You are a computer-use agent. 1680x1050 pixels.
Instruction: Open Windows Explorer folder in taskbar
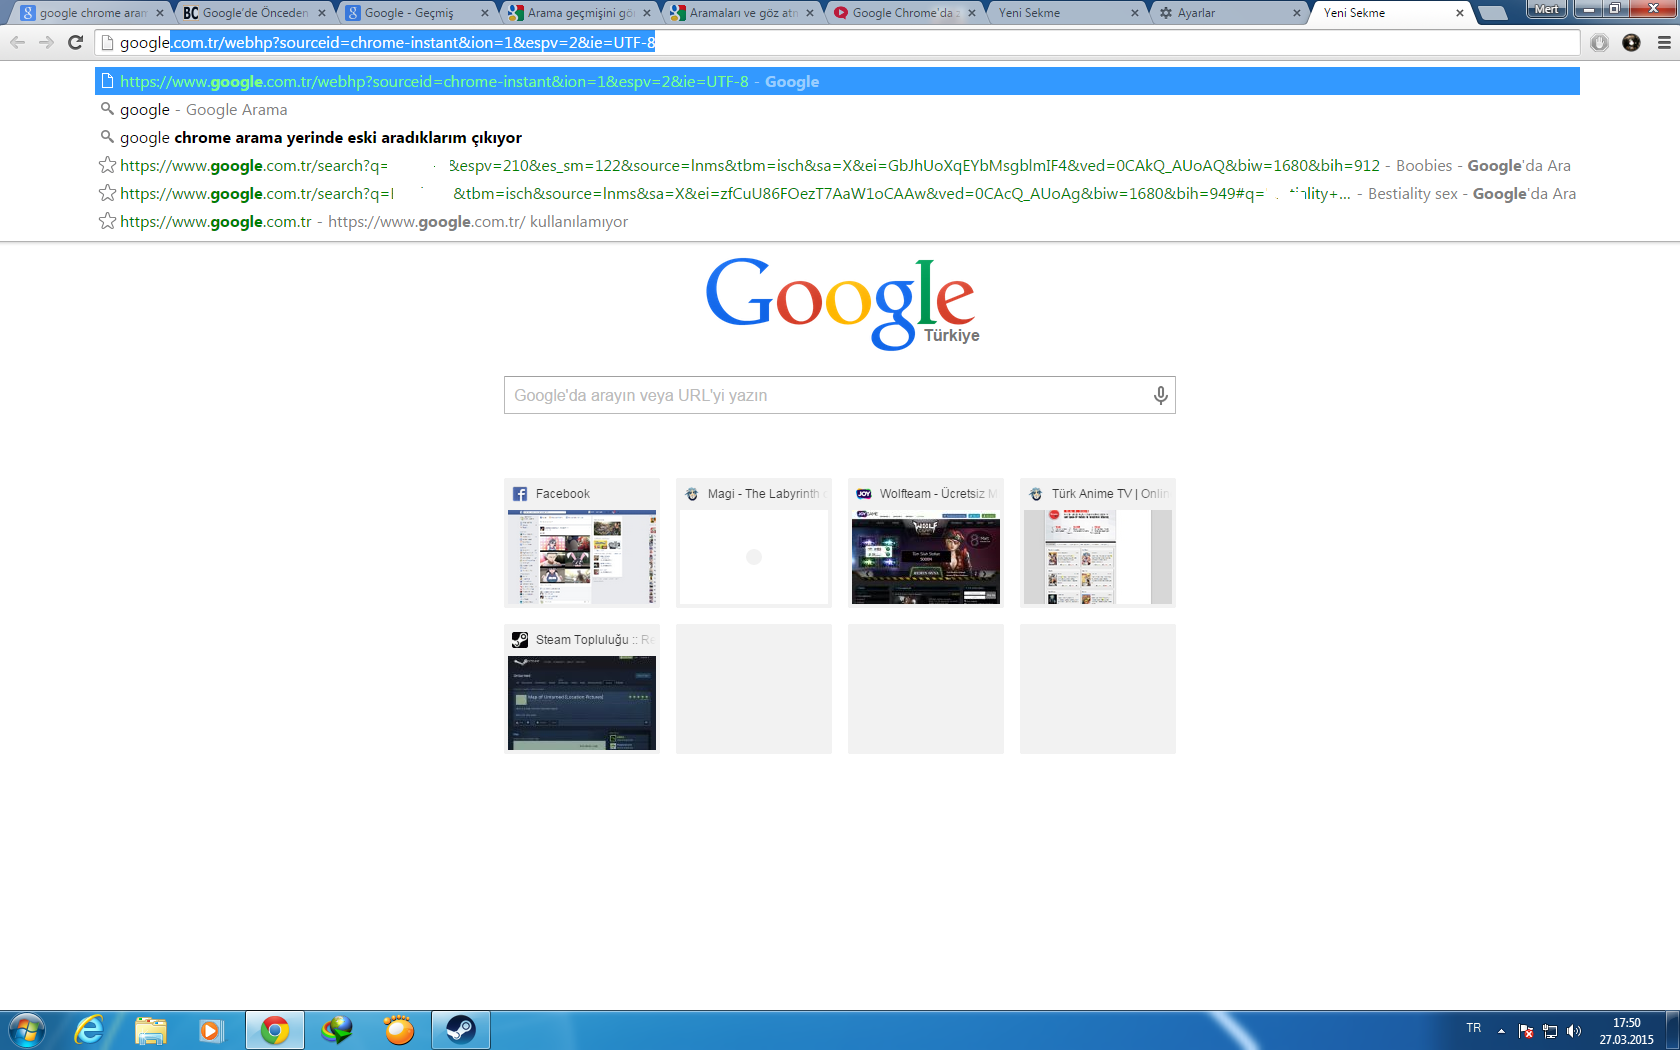[x=150, y=1029]
